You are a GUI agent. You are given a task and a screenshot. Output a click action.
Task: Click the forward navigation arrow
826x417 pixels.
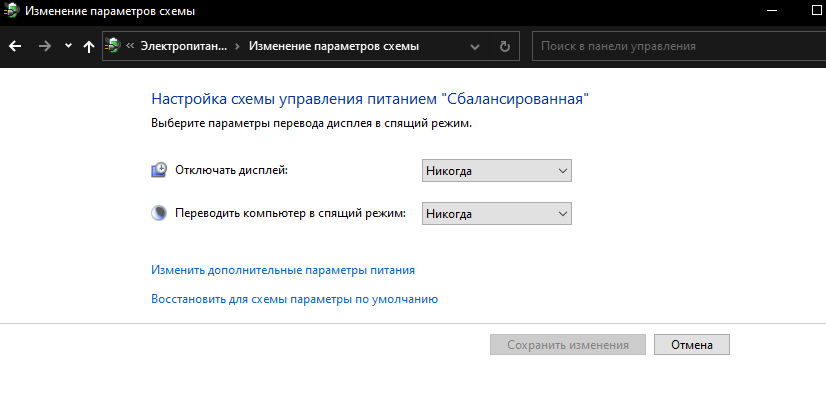(45, 46)
